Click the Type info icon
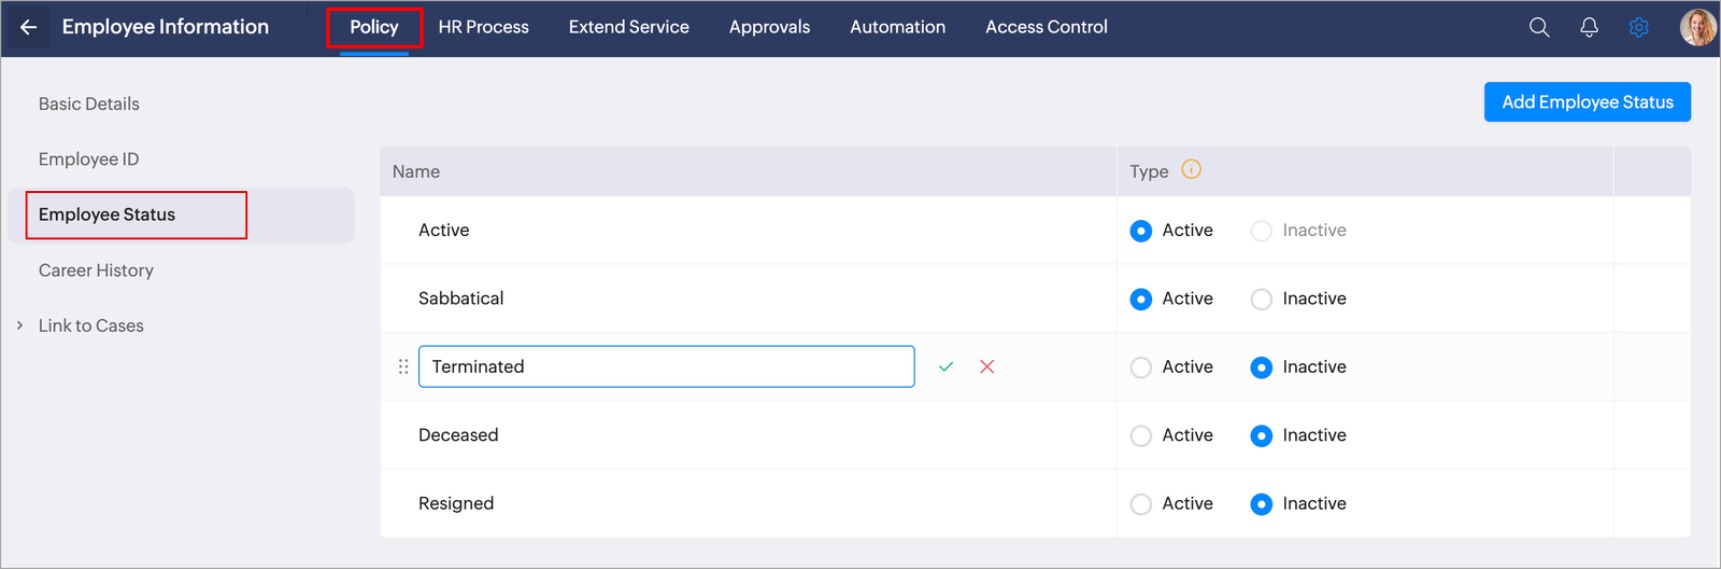The height and width of the screenshot is (569, 1721). [x=1191, y=169]
